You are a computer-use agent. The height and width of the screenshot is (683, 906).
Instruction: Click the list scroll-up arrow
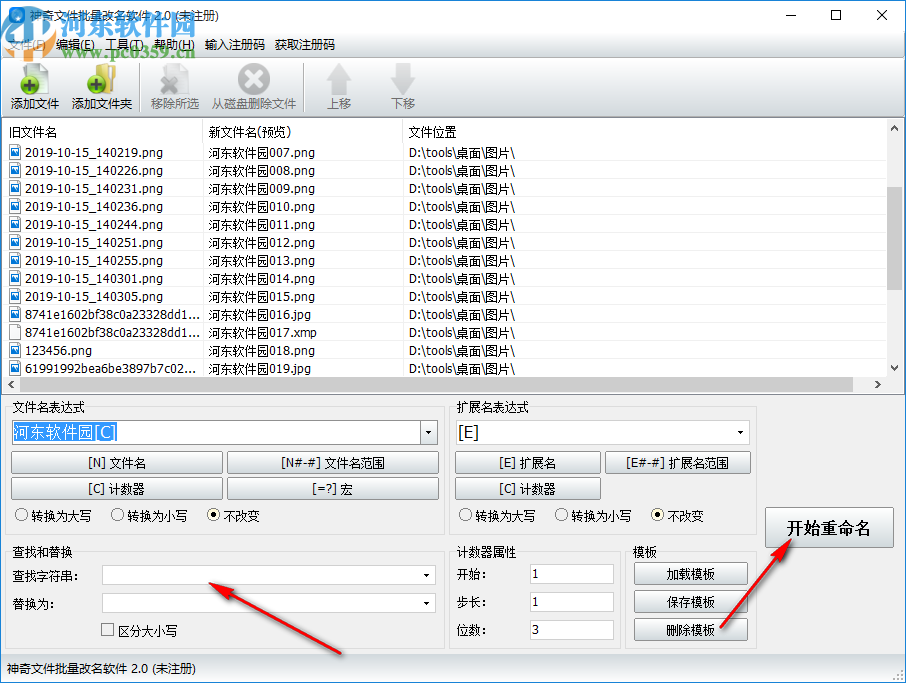point(894,128)
